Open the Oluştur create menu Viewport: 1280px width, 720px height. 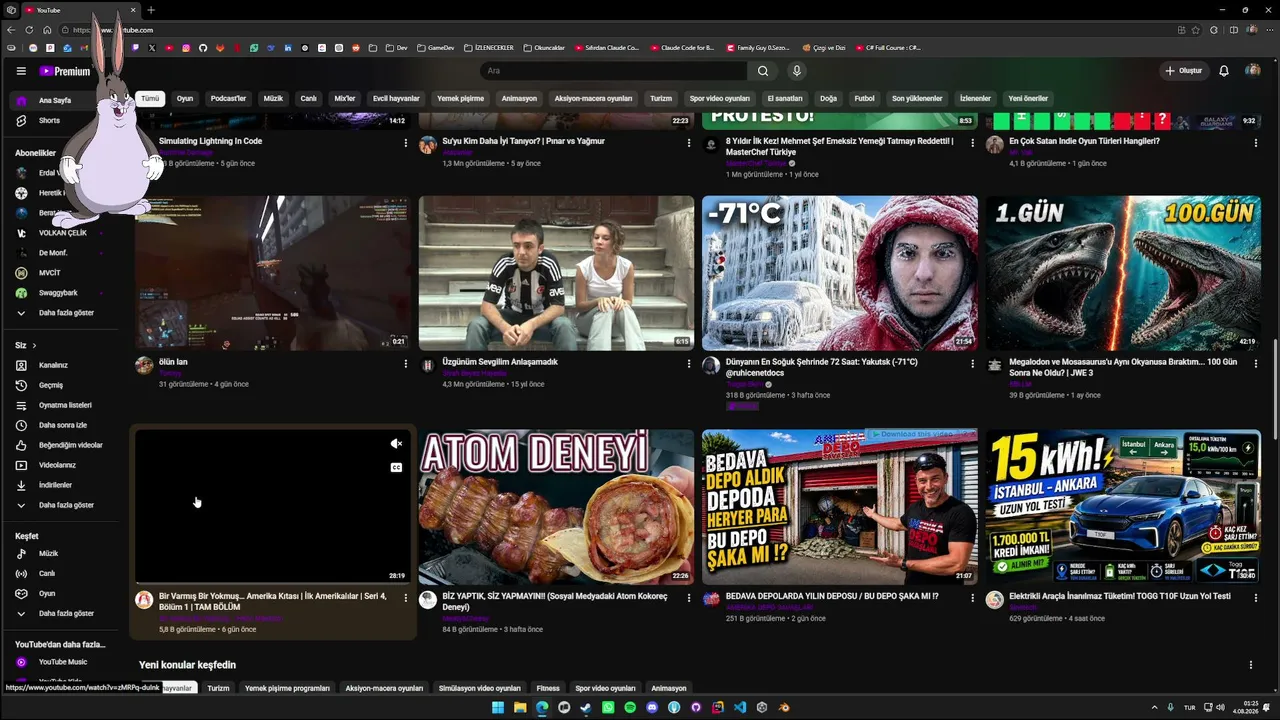[1183, 71]
